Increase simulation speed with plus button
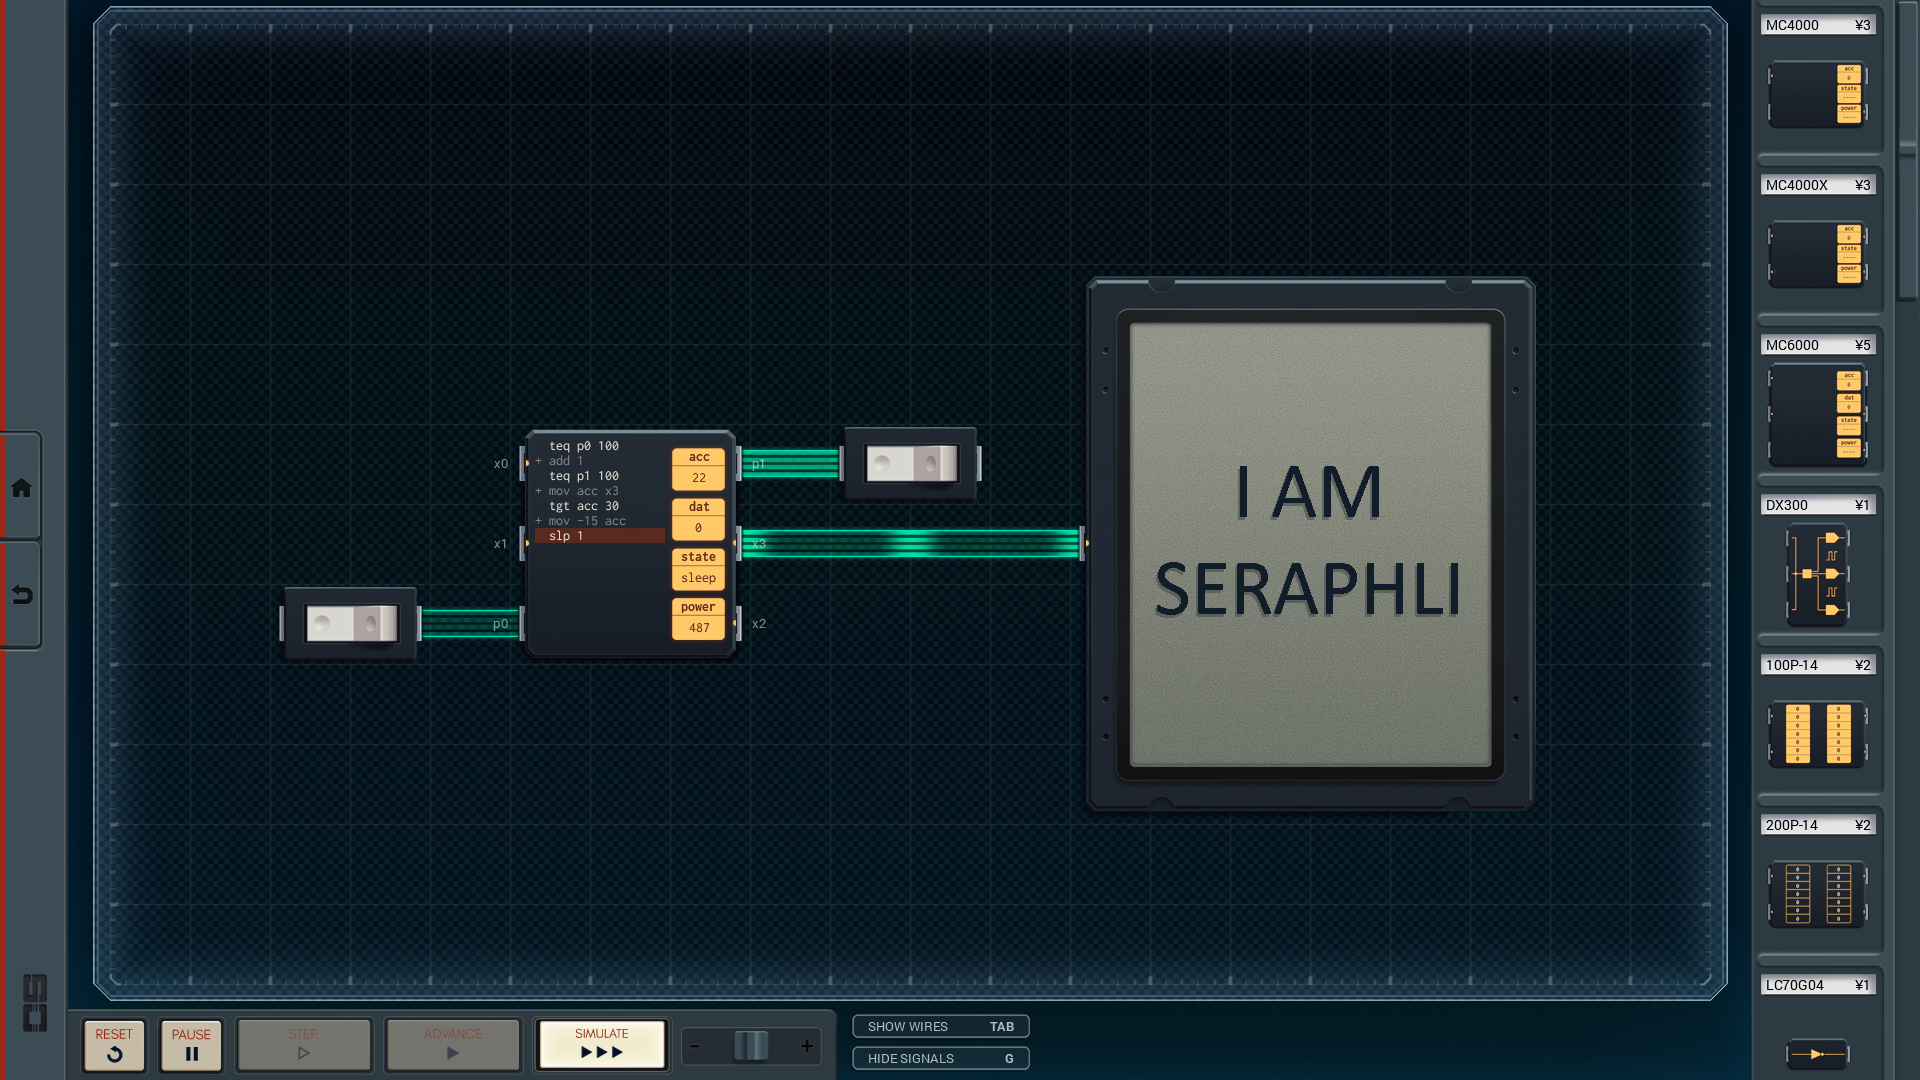 click(807, 1047)
